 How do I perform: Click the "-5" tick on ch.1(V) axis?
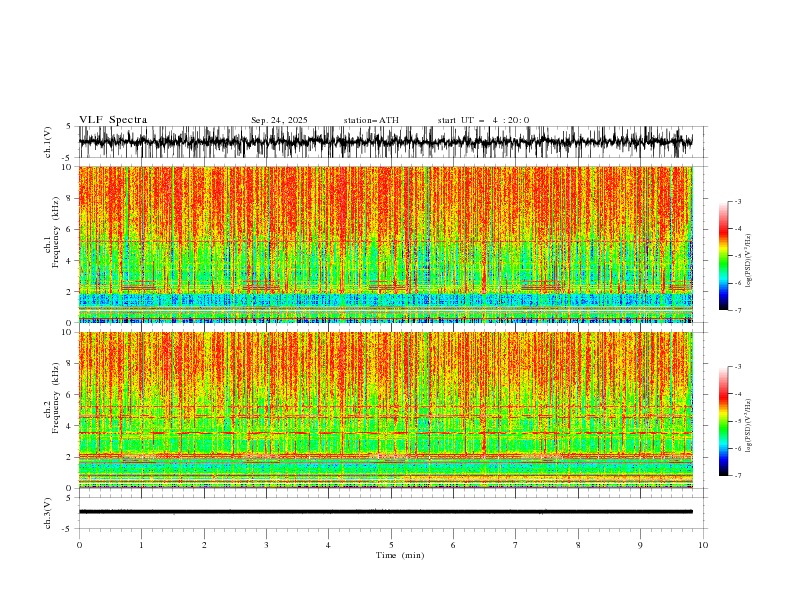[x=67, y=158]
